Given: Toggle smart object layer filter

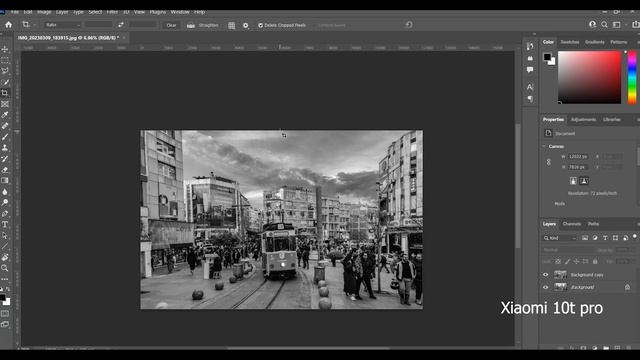Looking at the screenshot, I should 625,238.
